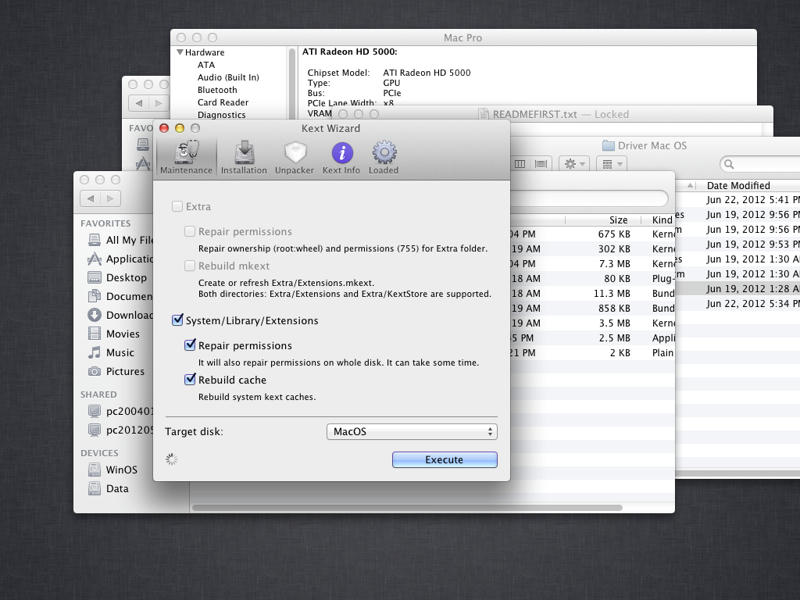The width and height of the screenshot is (800, 600).
Task: Open Desktop folder in Finder sidebar
Action: pyautogui.click(x=117, y=278)
